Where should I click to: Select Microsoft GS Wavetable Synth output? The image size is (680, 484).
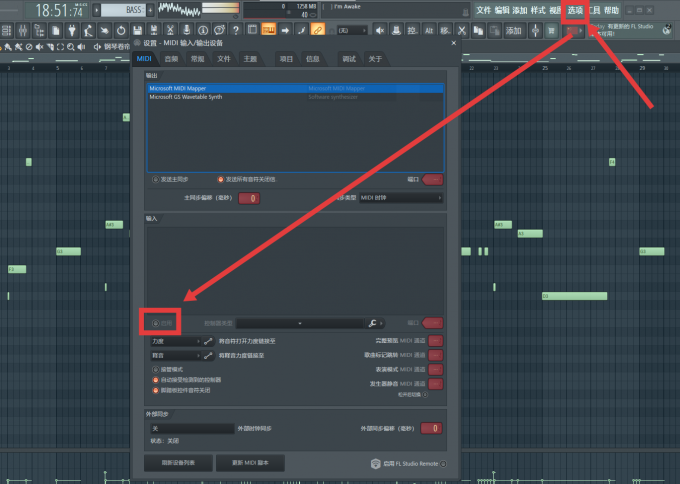pyautogui.click(x=295, y=97)
